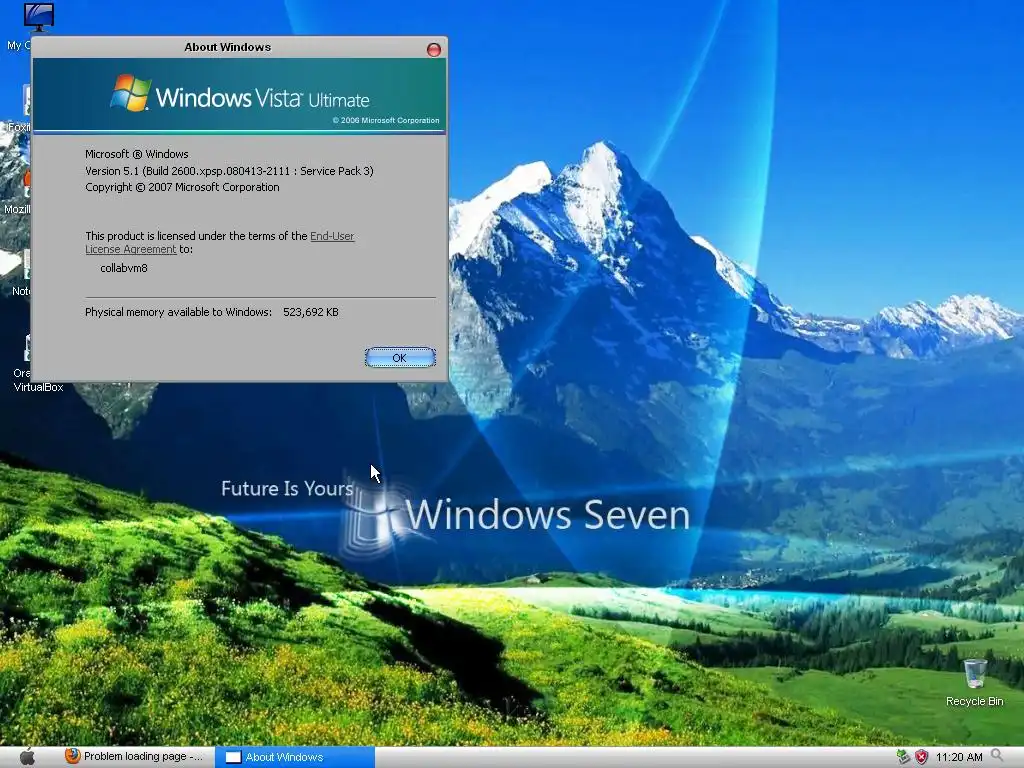1024x768 pixels.
Task: Select the About Windows taskbar button
Action: pos(295,757)
